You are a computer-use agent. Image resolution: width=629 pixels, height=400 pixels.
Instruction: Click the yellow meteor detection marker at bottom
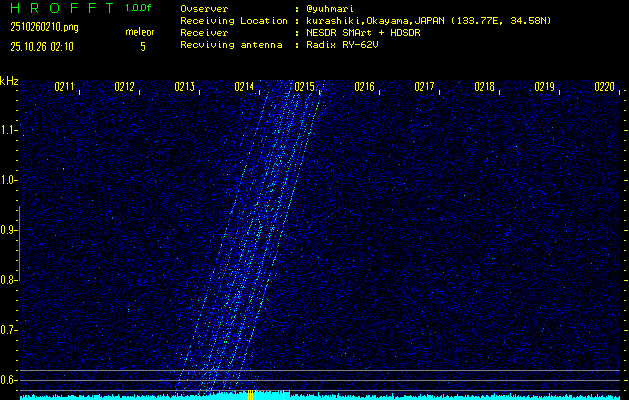click(x=251, y=394)
